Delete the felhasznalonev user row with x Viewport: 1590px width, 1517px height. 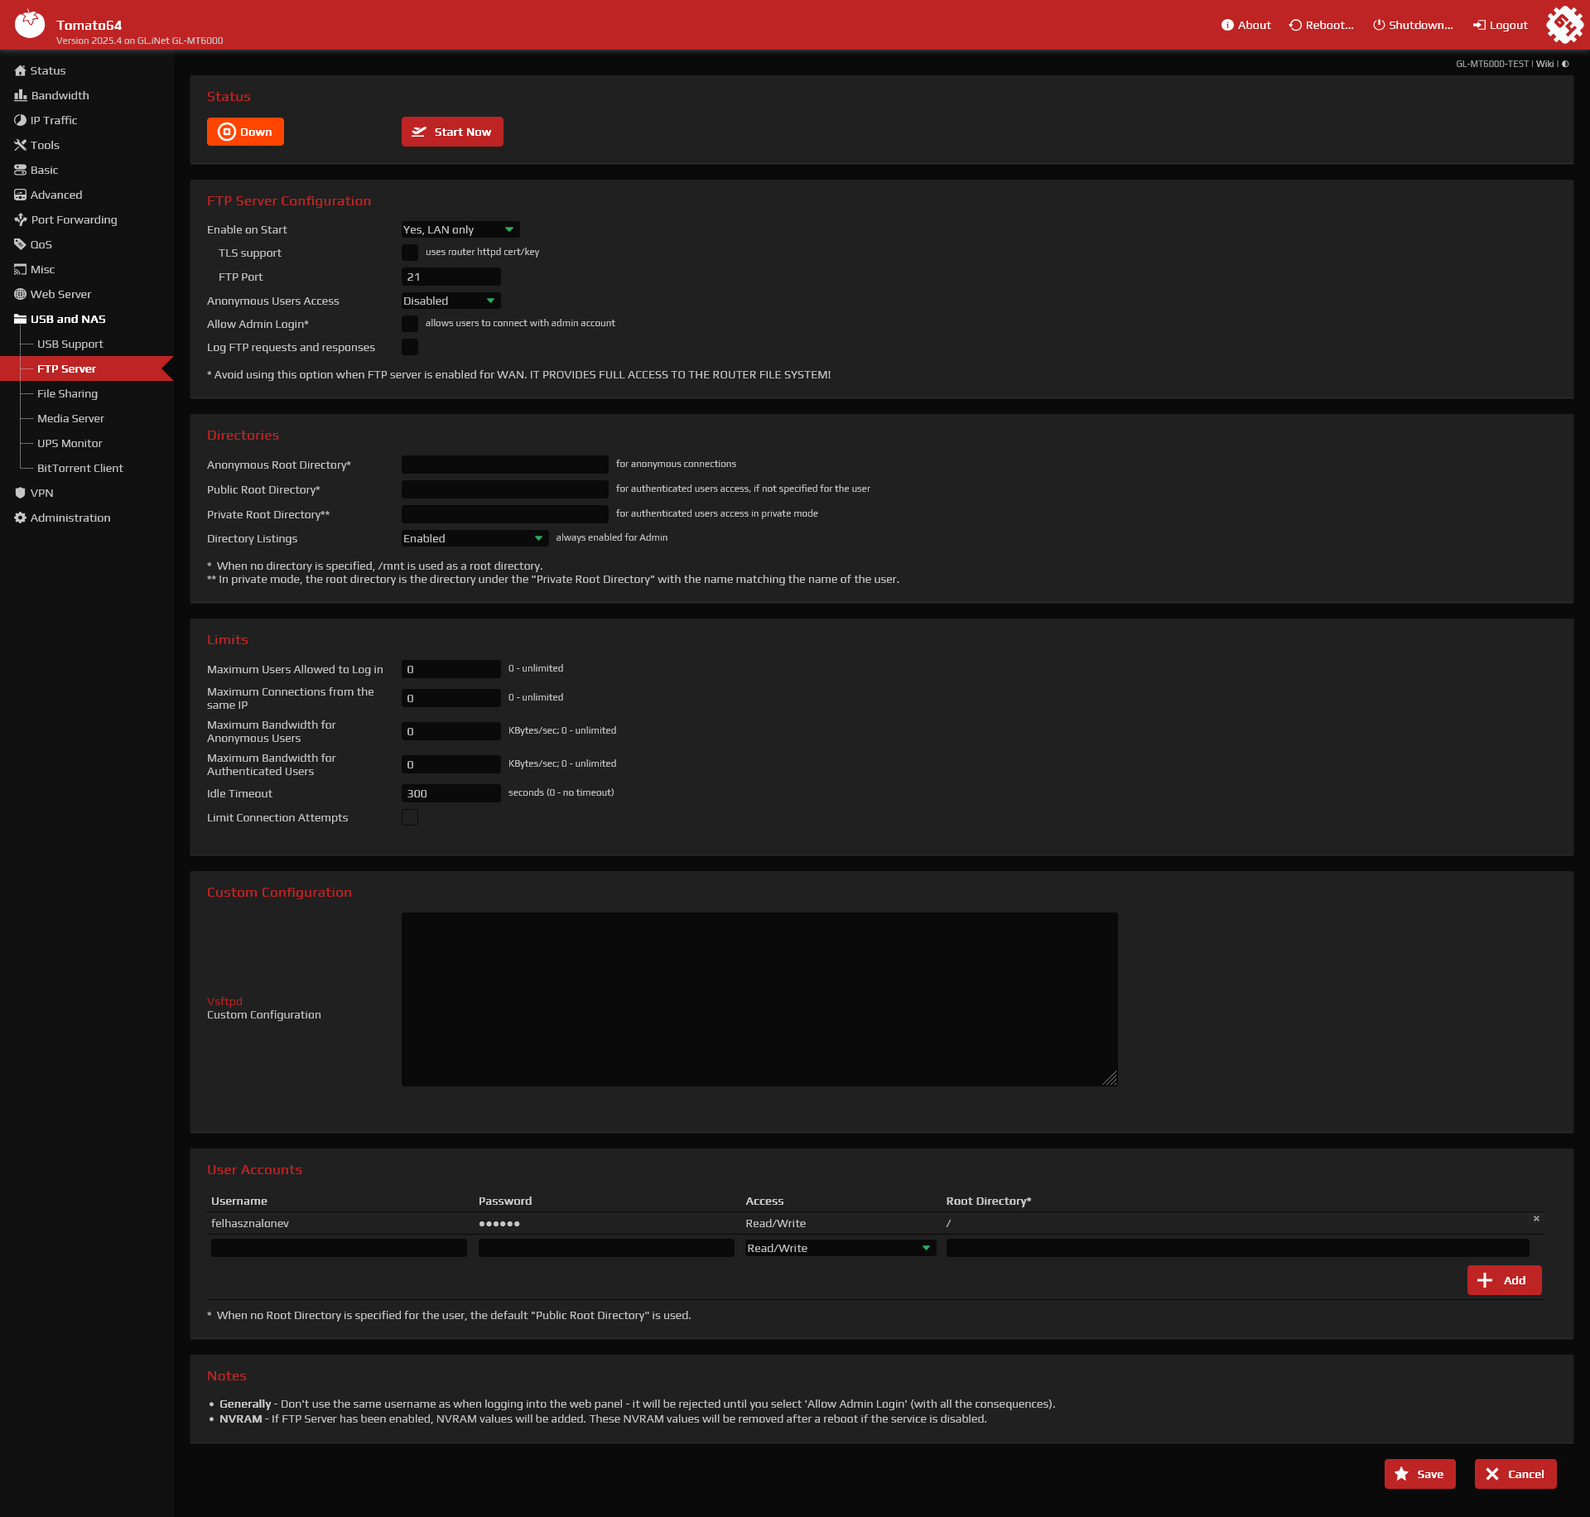(x=1536, y=1219)
